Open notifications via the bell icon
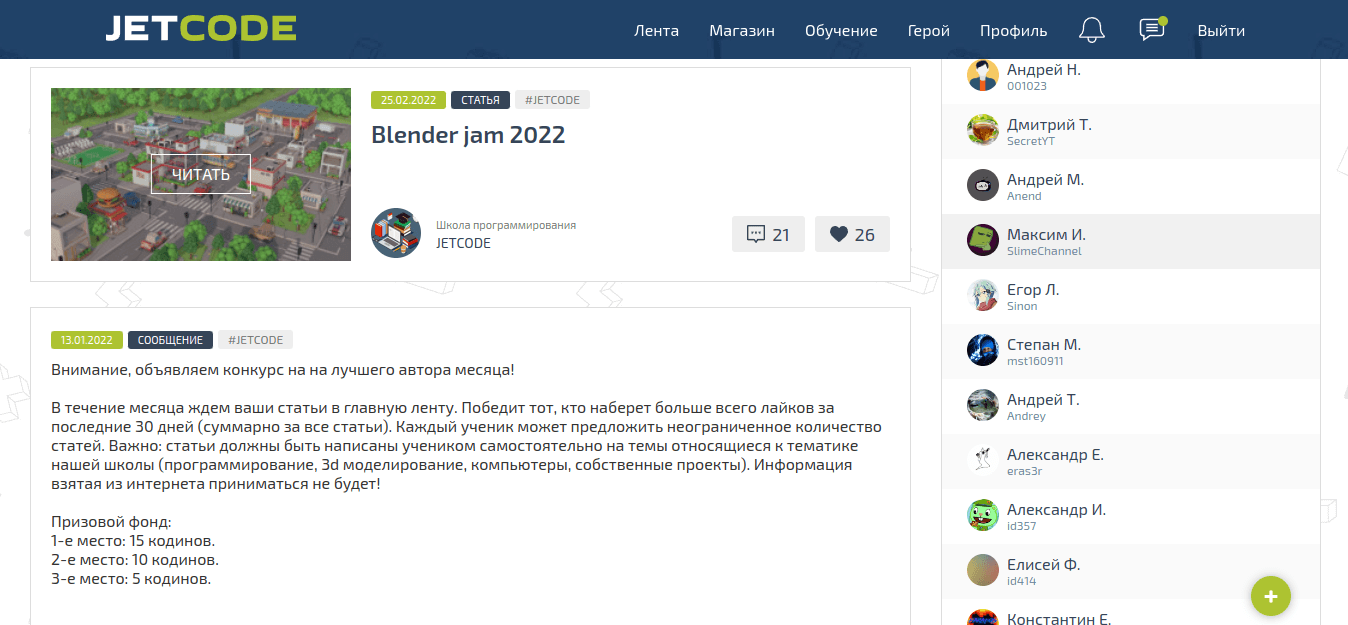Viewport: 1348px width, 625px height. (x=1091, y=30)
